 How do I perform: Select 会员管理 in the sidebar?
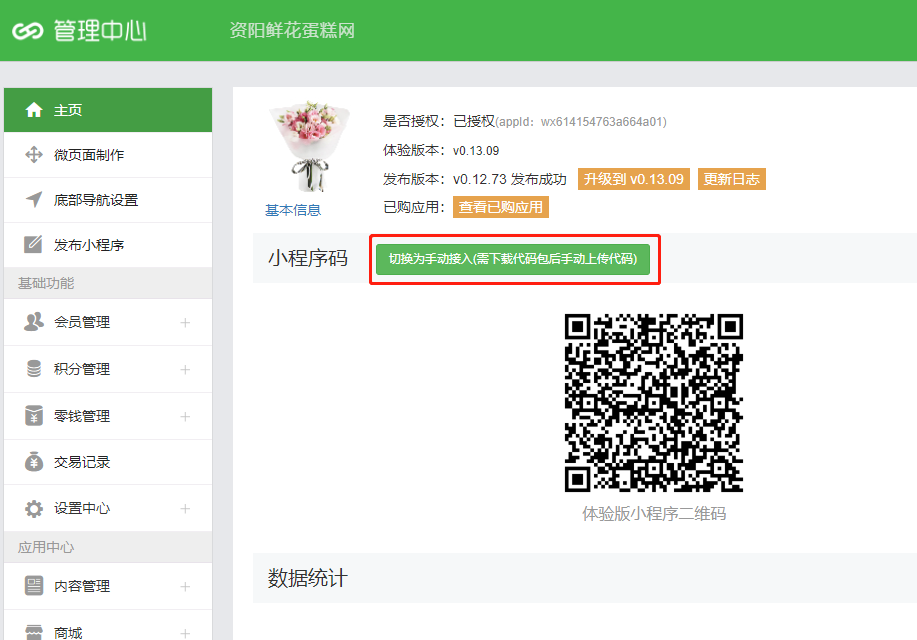108,322
